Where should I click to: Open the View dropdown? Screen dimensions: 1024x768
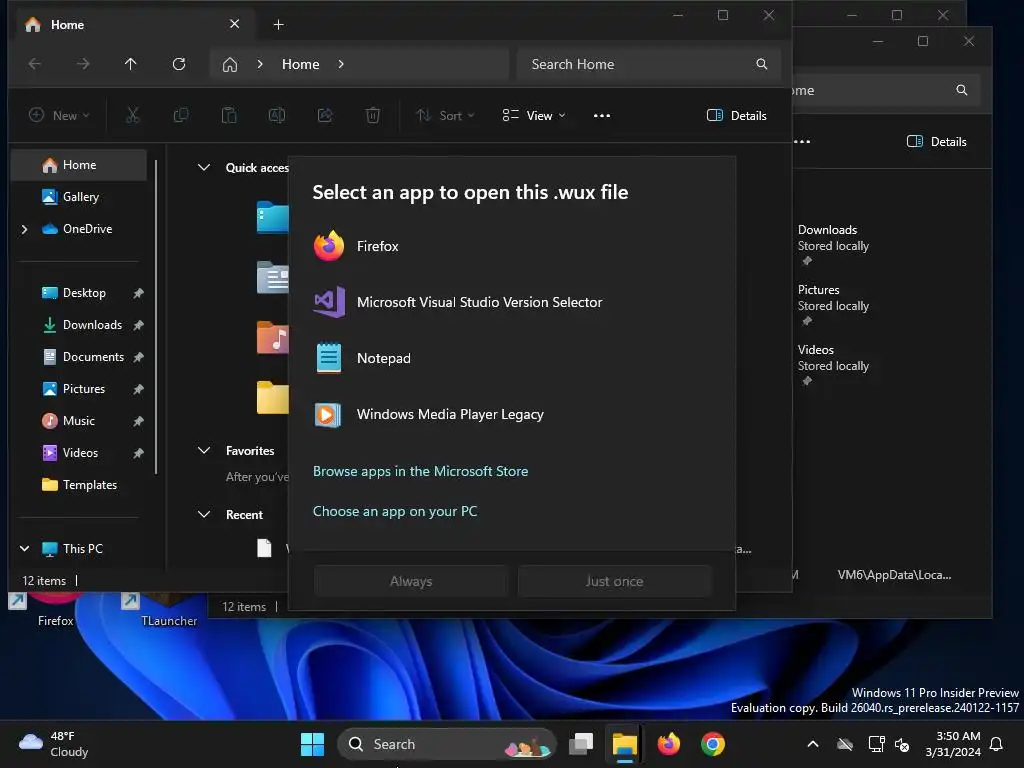click(x=534, y=116)
